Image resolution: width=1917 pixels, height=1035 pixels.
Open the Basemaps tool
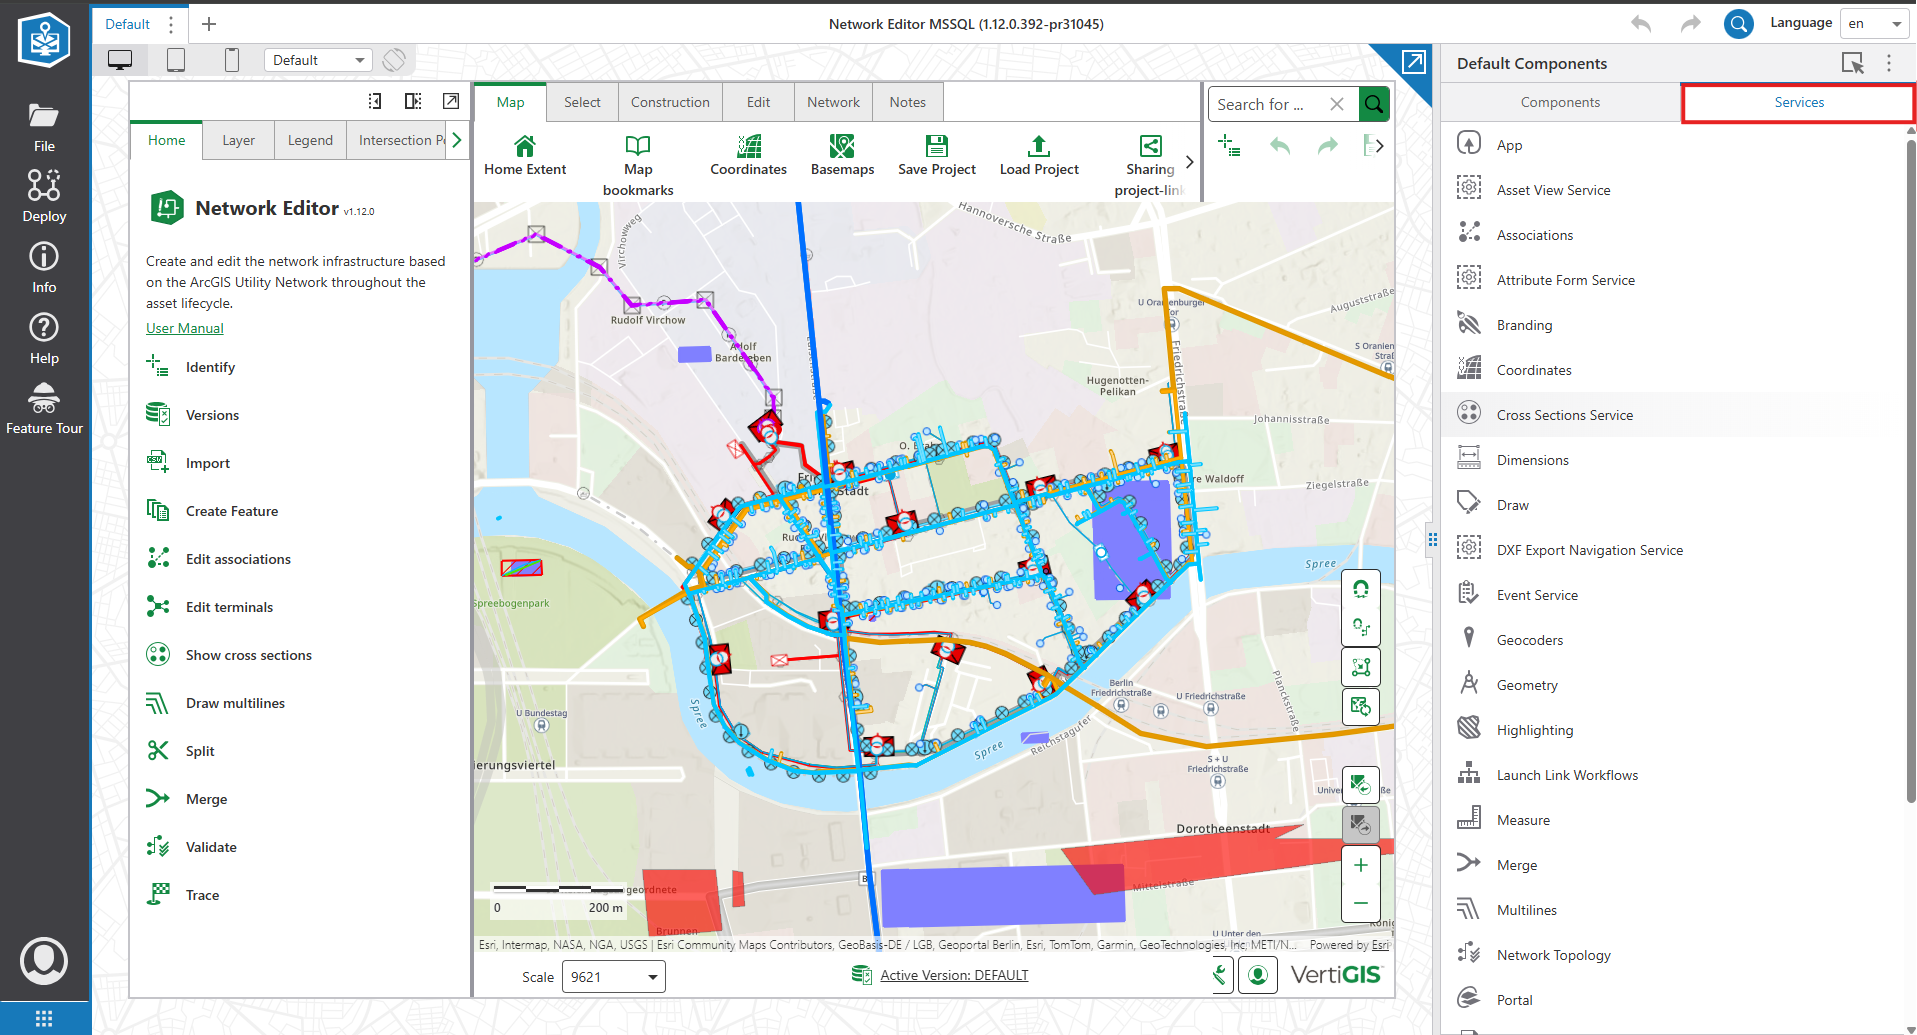(x=842, y=156)
